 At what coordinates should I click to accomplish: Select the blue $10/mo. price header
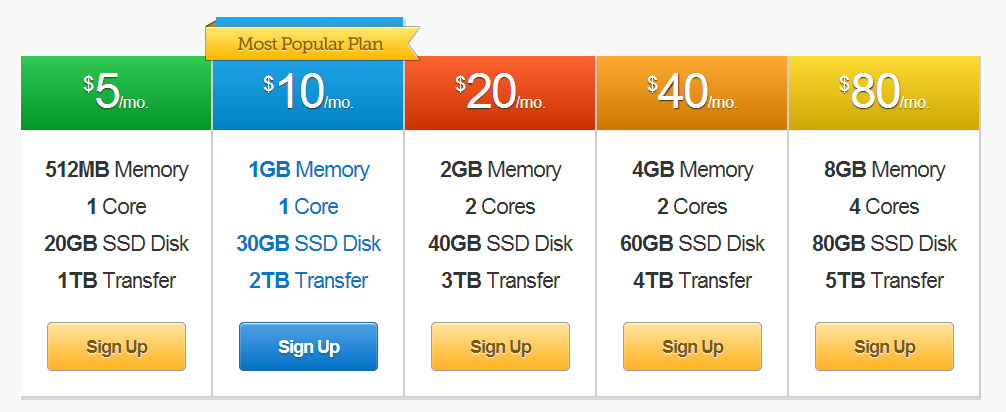(308, 93)
